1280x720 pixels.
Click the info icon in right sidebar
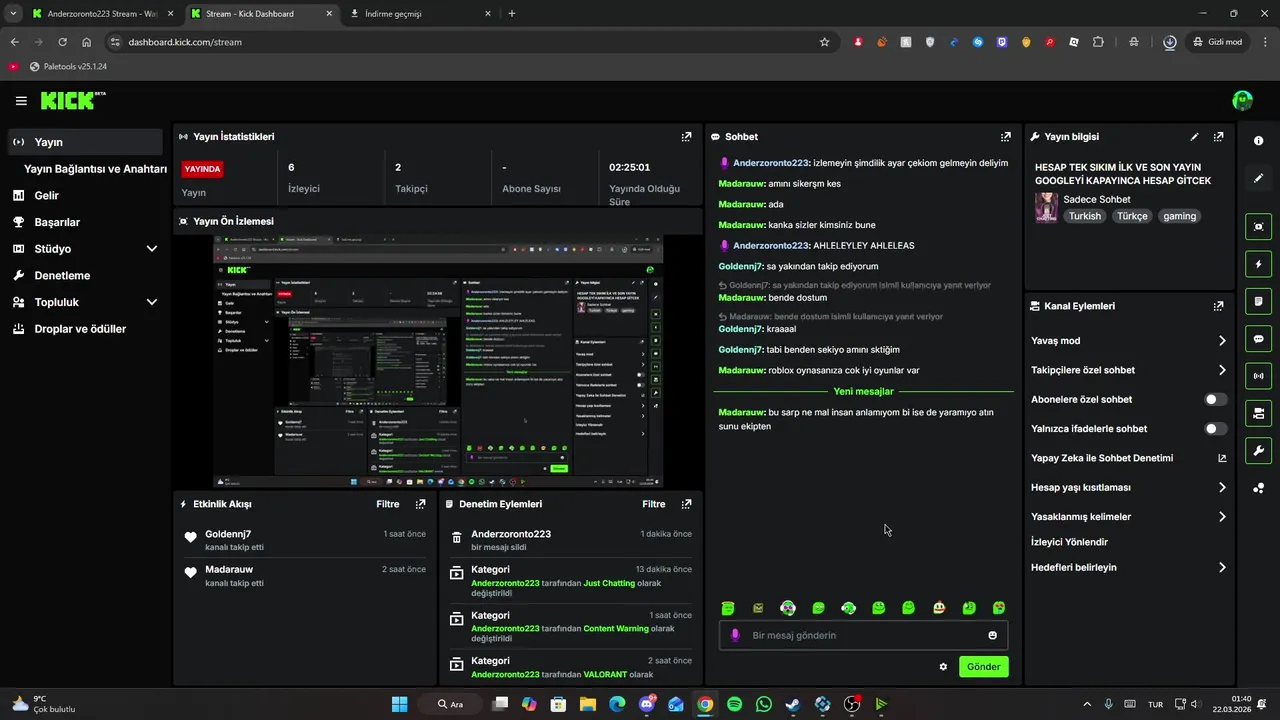(1258, 141)
